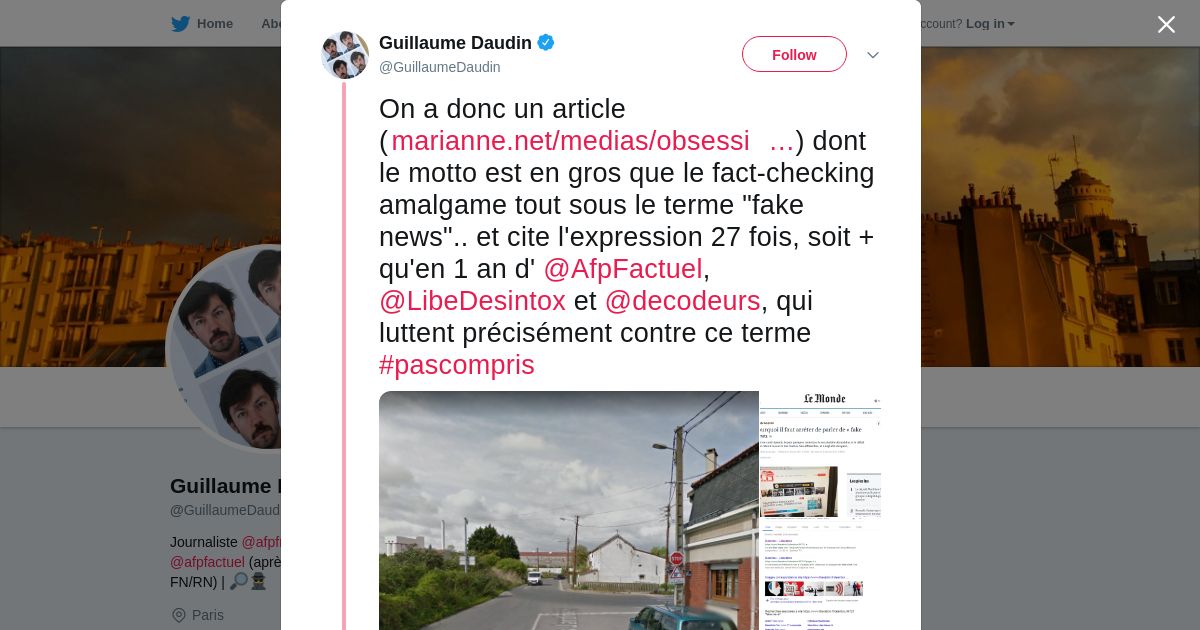Visit the @LibeDesintox profile mention
This screenshot has height=630, width=1200.
[472, 301]
